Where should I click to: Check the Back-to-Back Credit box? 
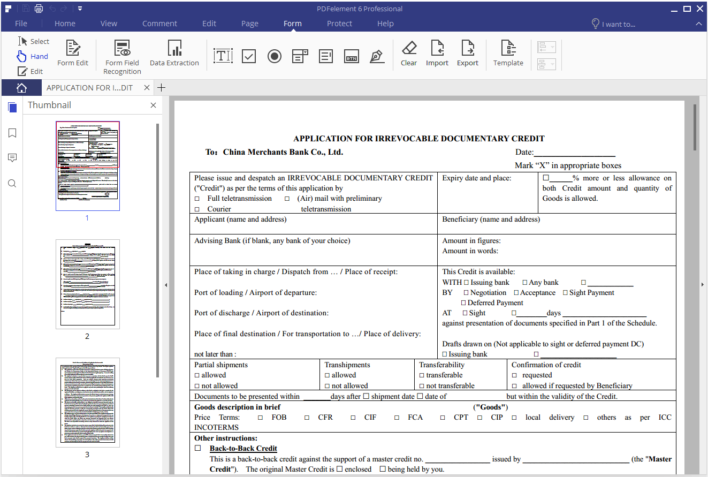click(198, 448)
